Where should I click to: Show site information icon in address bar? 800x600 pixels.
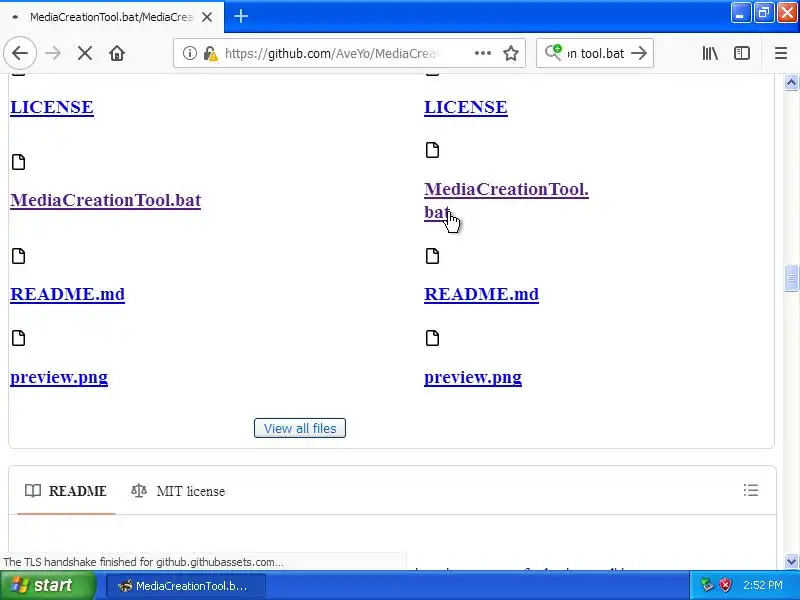click(x=189, y=53)
